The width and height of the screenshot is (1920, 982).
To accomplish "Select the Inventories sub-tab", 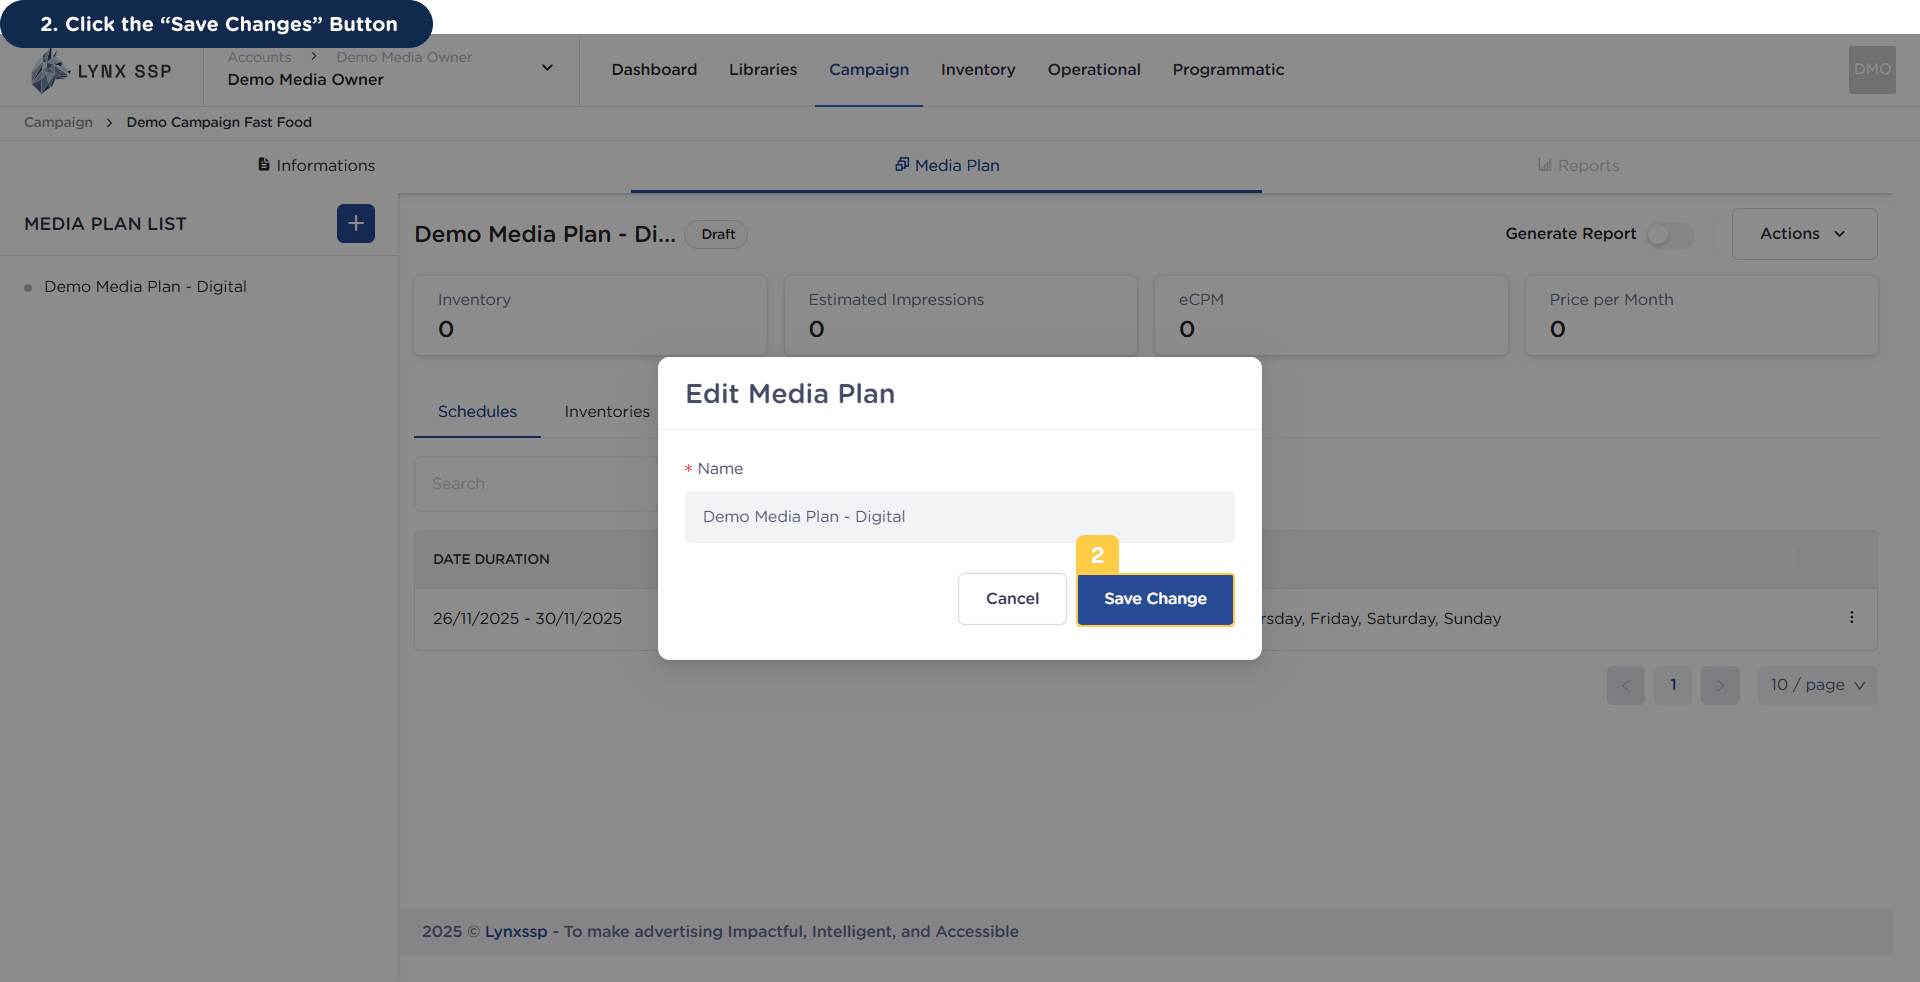I will [607, 412].
